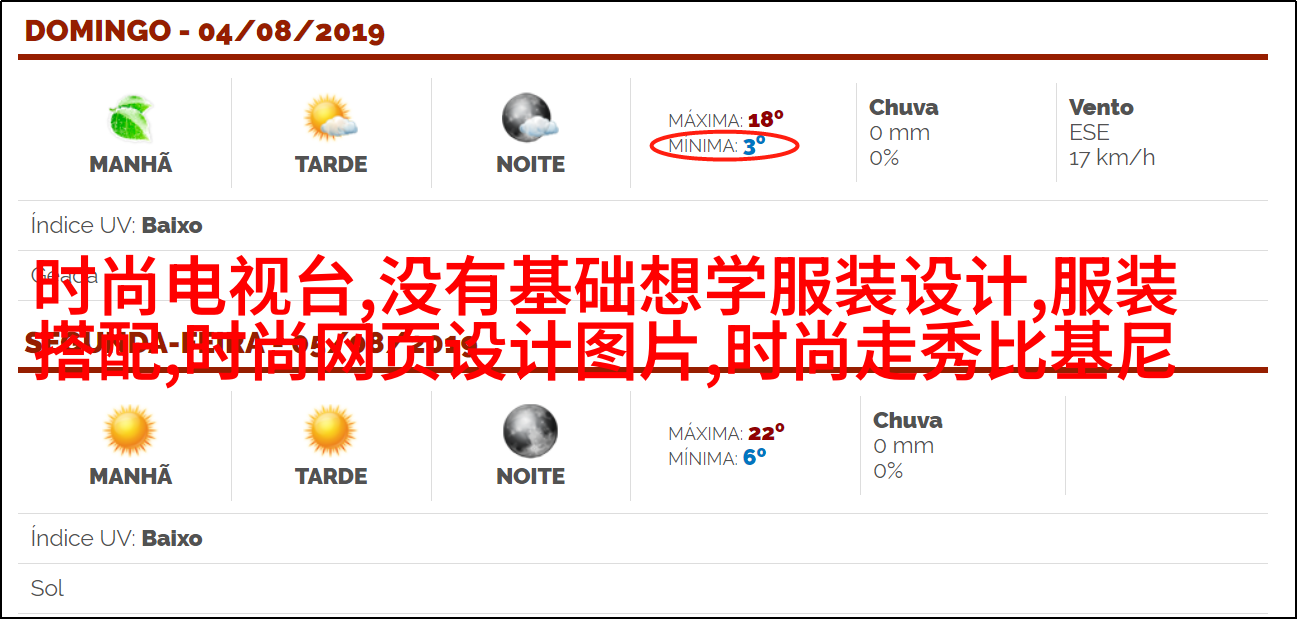1299x620 pixels.
Task: Click Sunday's Vento ESE wind block
Action: 1112,132
